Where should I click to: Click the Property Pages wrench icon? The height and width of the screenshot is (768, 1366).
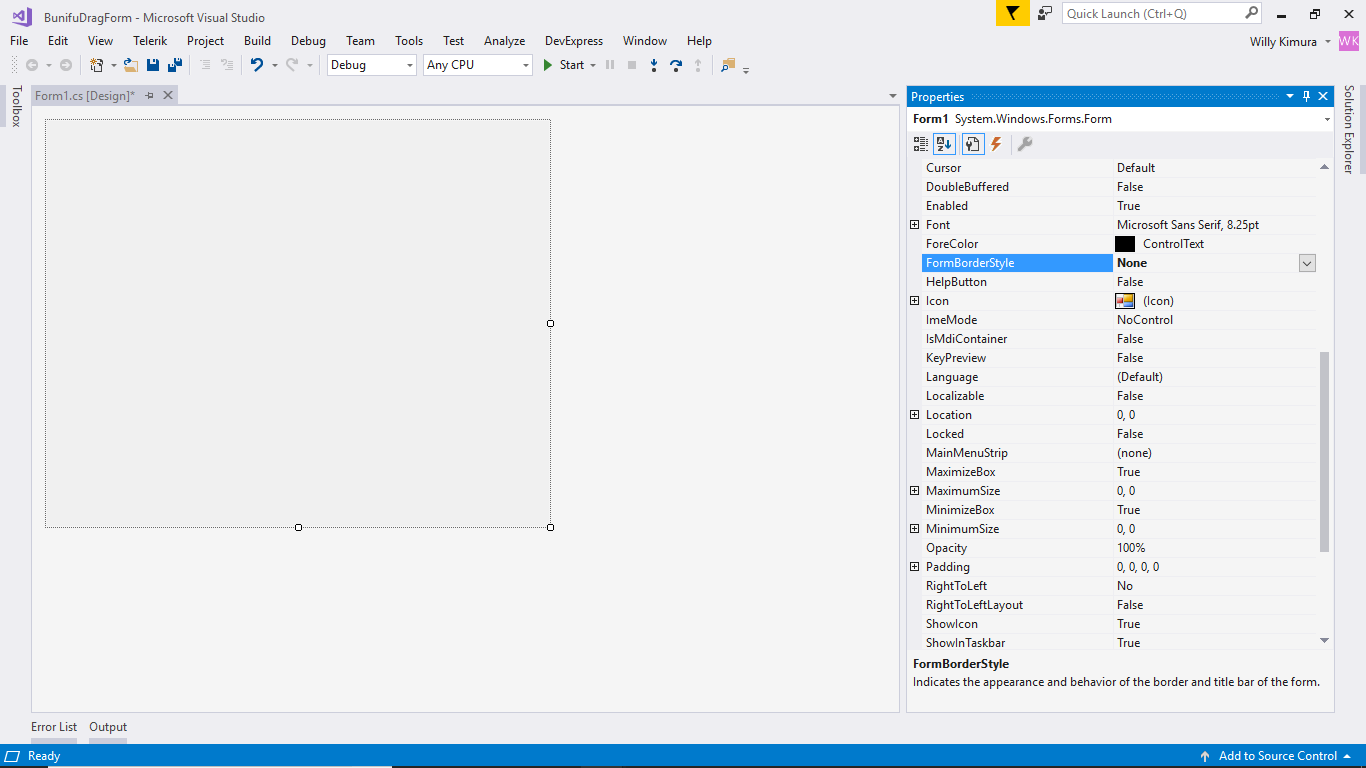pyautogui.click(x=1025, y=143)
